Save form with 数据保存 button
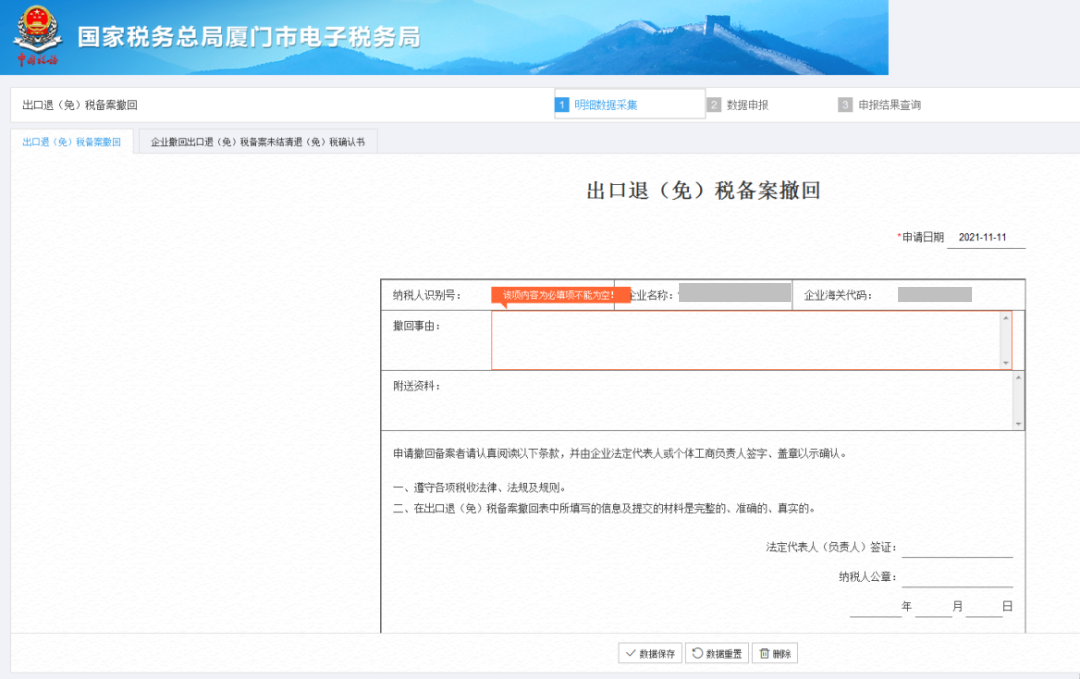Screen dimensions: 1080x679 coord(649,654)
